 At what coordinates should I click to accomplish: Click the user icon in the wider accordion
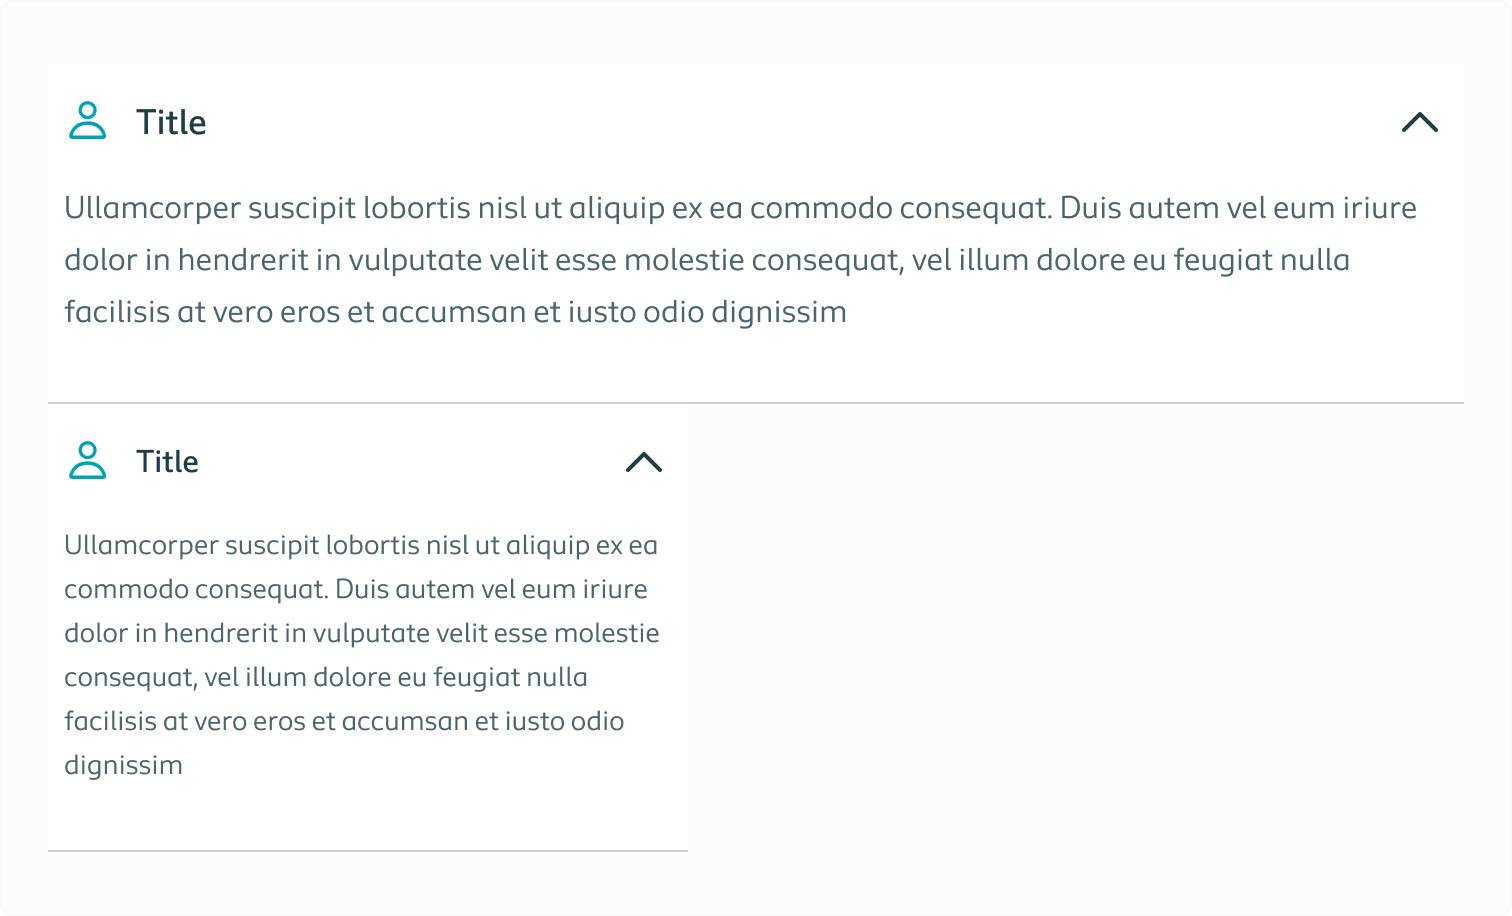[87, 121]
